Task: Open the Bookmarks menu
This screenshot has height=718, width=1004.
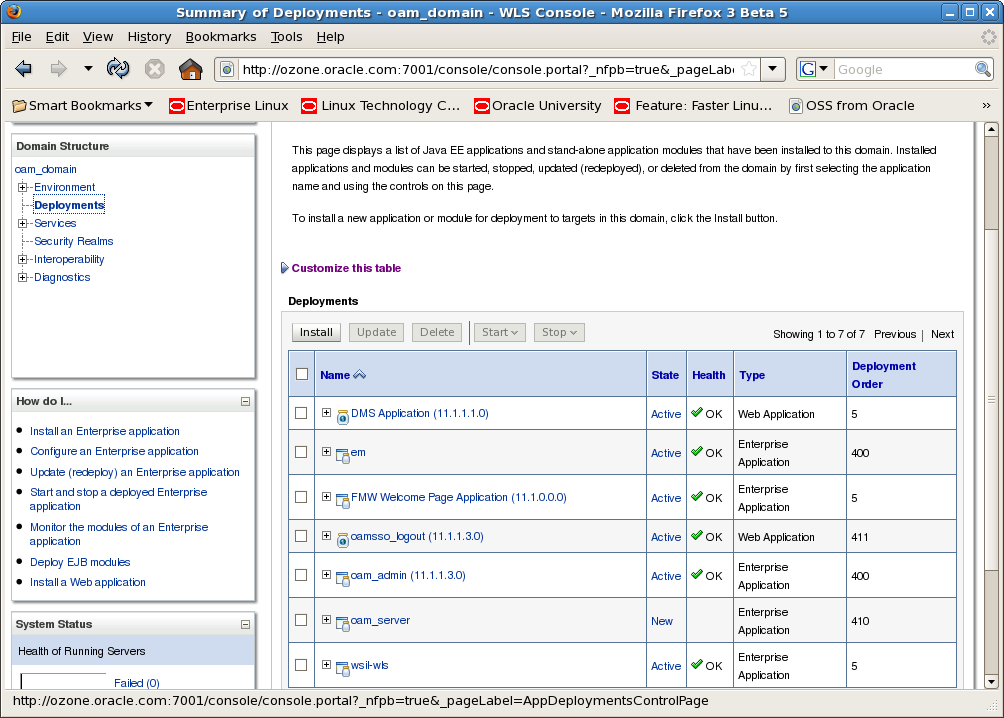Action: pos(220,36)
